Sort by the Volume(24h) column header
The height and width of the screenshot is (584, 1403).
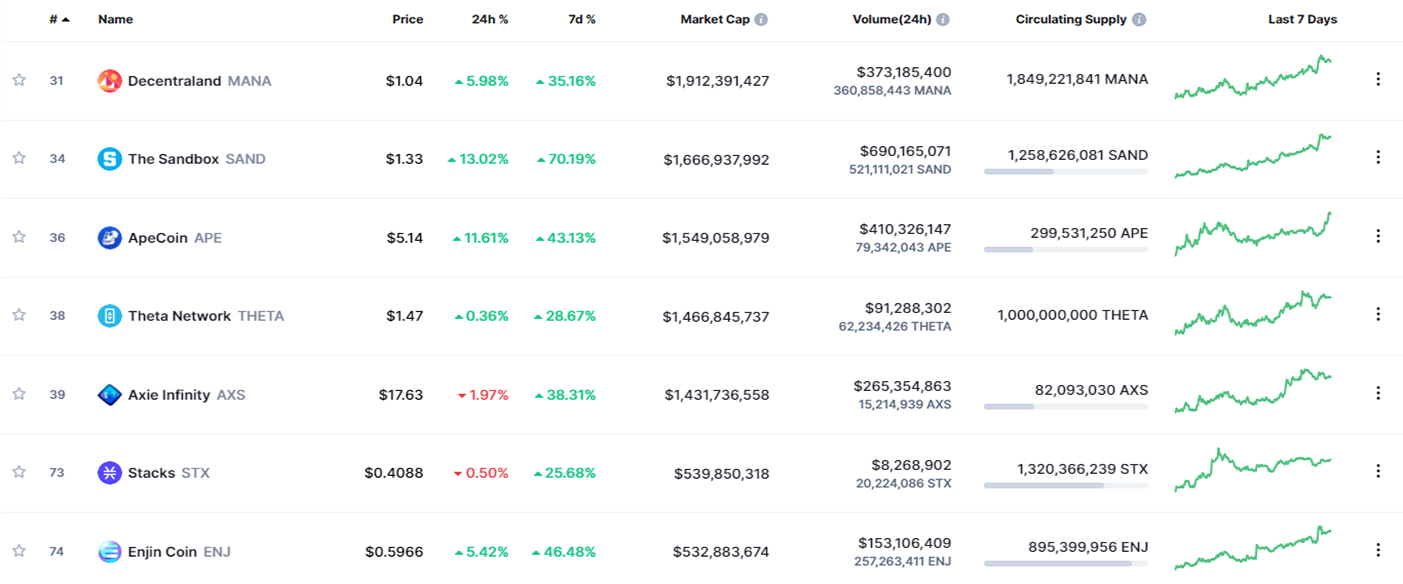click(x=892, y=20)
